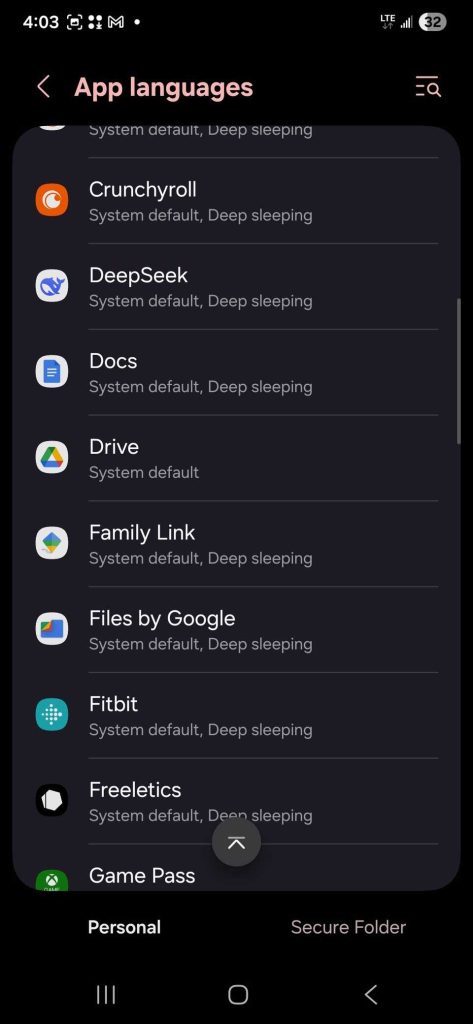Tap the Google Drive icon
The width and height of the screenshot is (473, 1024).
[52, 457]
